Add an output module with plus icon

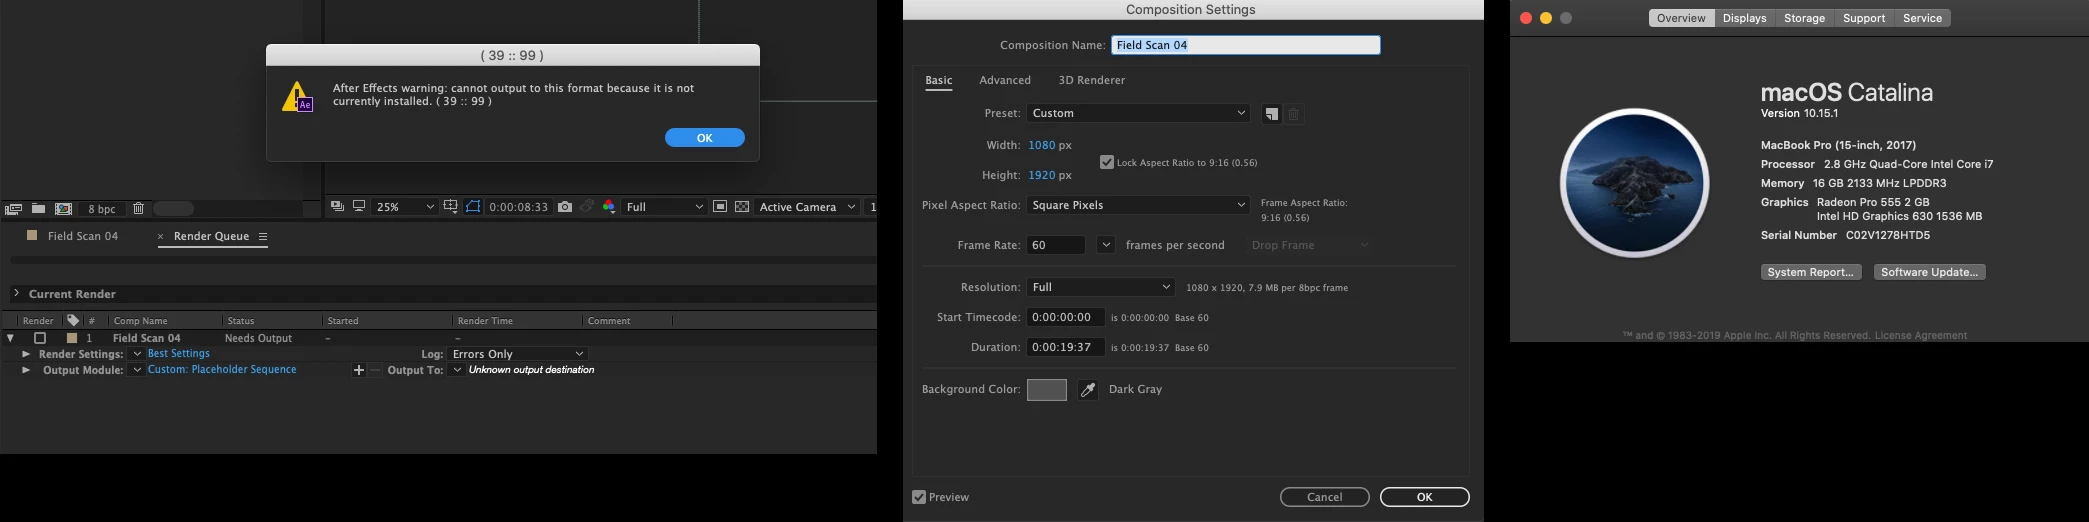[359, 370]
